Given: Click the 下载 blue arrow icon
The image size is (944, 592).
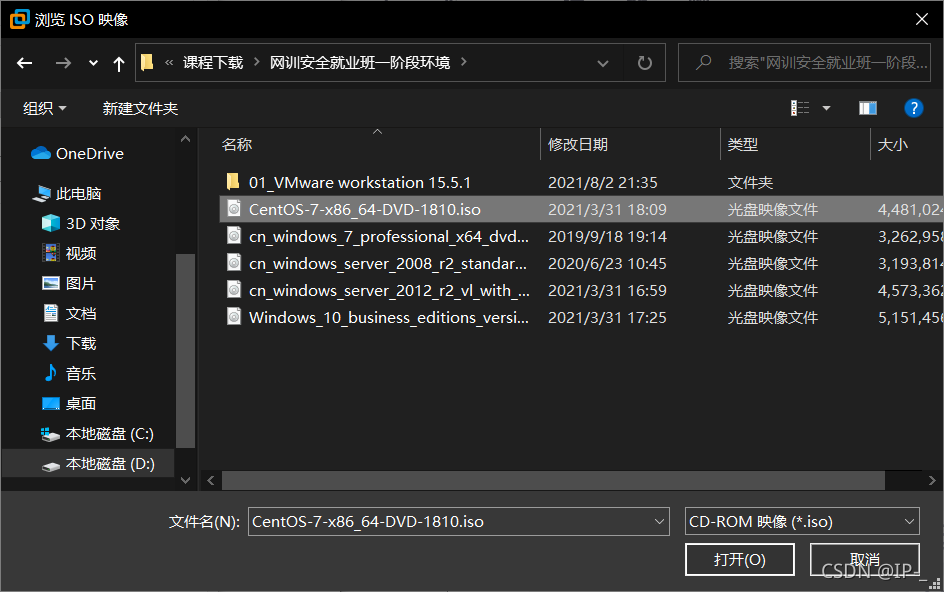Looking at the screenshot, I should coord(51,343).
